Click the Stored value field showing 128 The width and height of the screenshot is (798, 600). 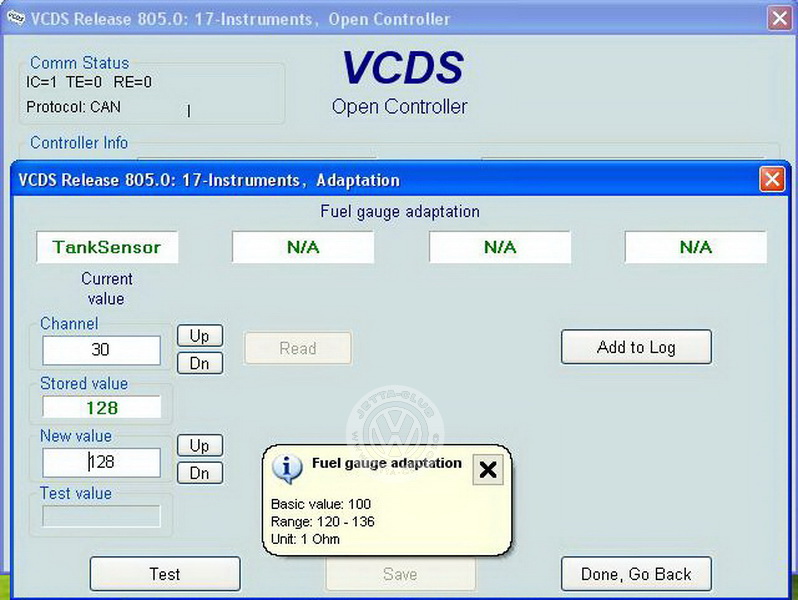[x=101, y=407]
